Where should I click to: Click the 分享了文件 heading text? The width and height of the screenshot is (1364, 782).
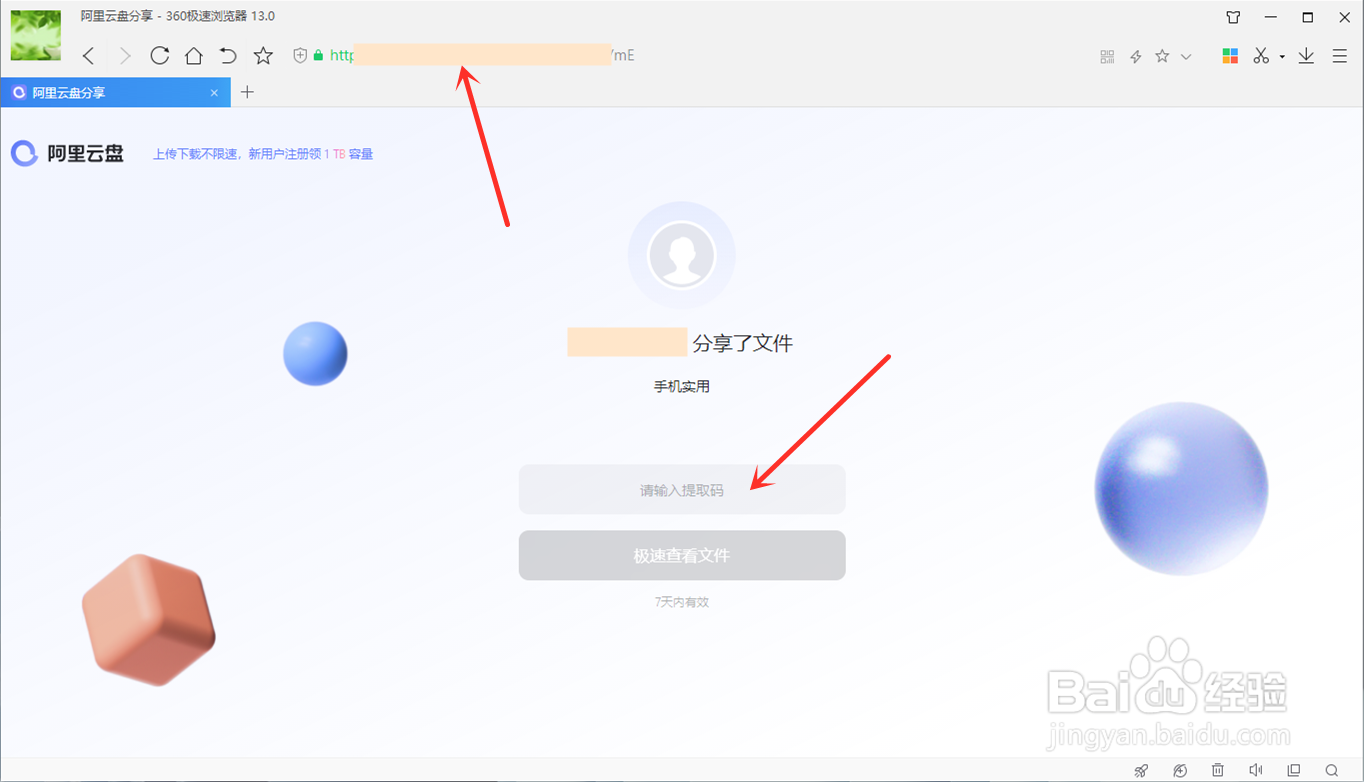(x=743, y=343)
